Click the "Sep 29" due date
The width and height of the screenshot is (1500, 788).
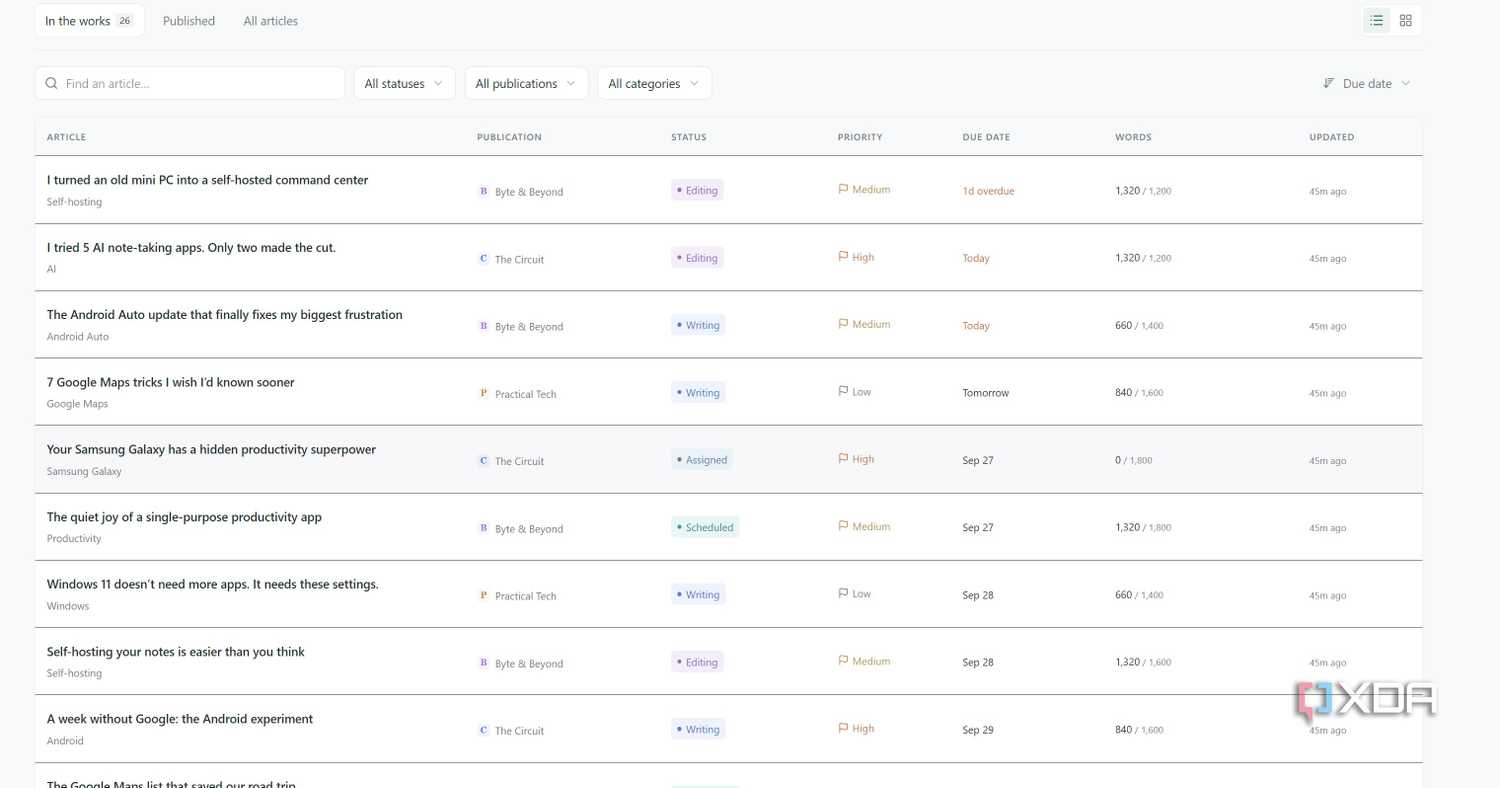(978, 730)
